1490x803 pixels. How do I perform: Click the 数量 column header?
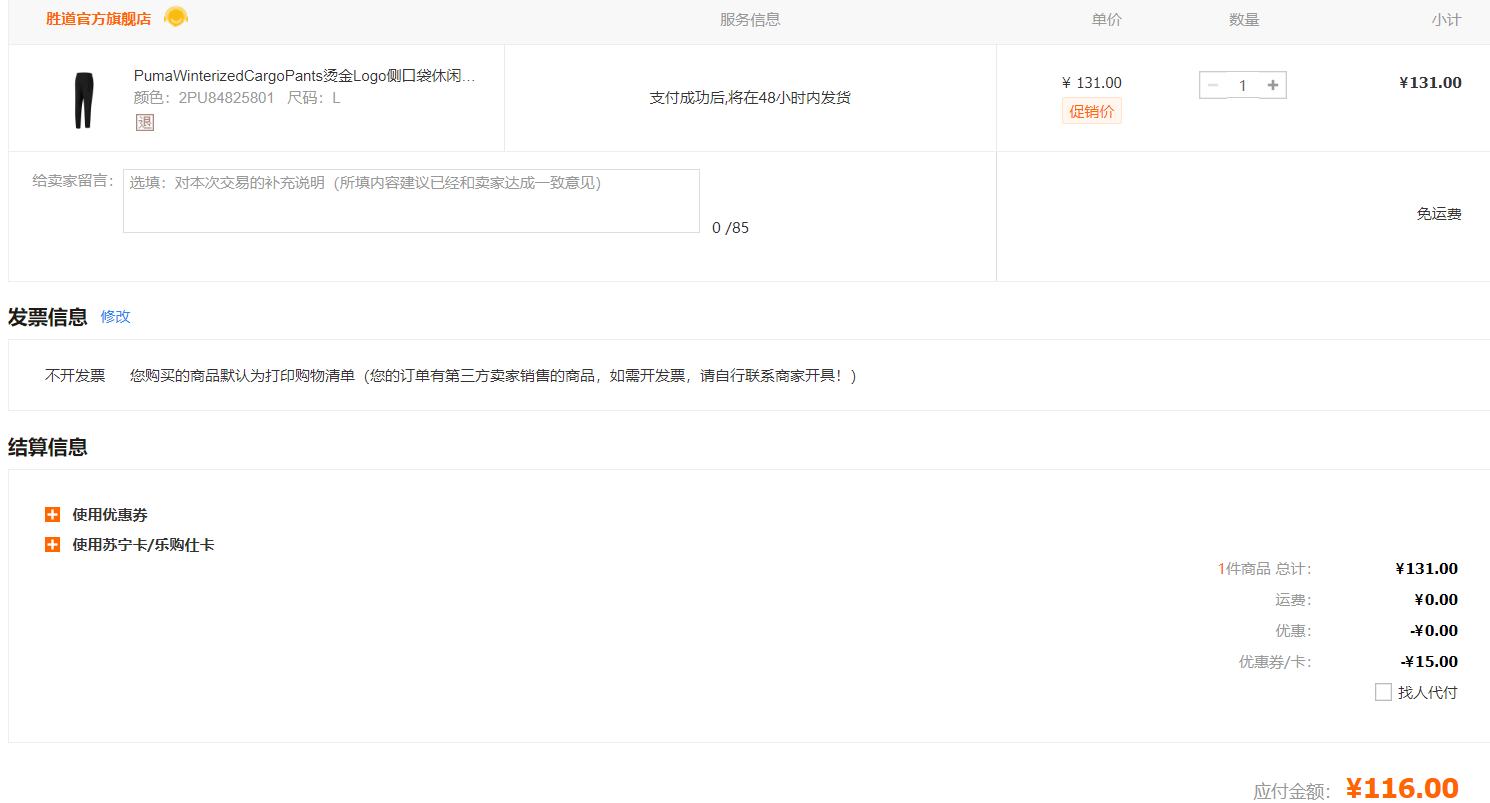coord(1244,19)
